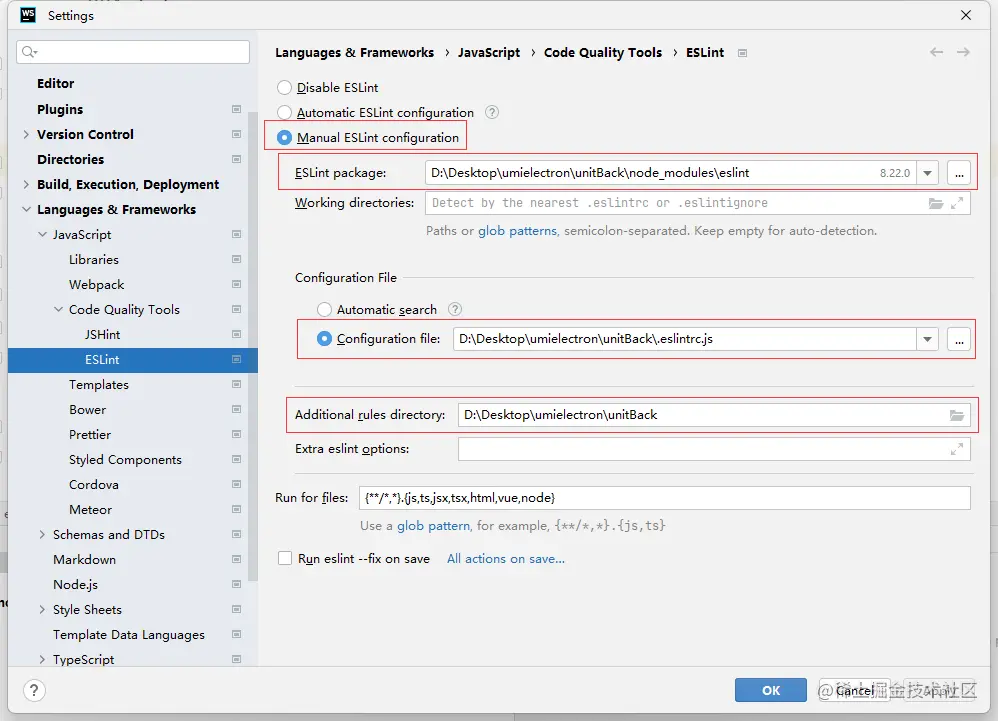Click the project-level icon beside Code Quality Tools

click(x=236, y=309)
